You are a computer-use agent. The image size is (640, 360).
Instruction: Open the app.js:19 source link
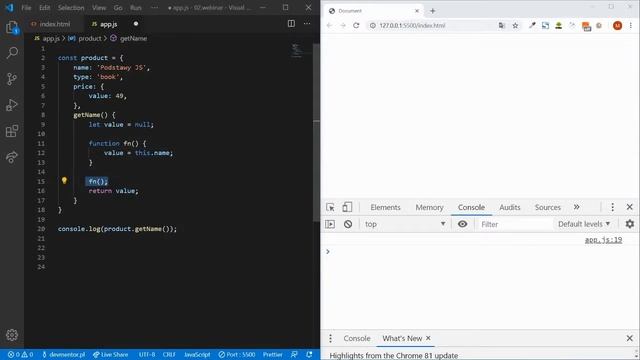click(x=603, y=240)
